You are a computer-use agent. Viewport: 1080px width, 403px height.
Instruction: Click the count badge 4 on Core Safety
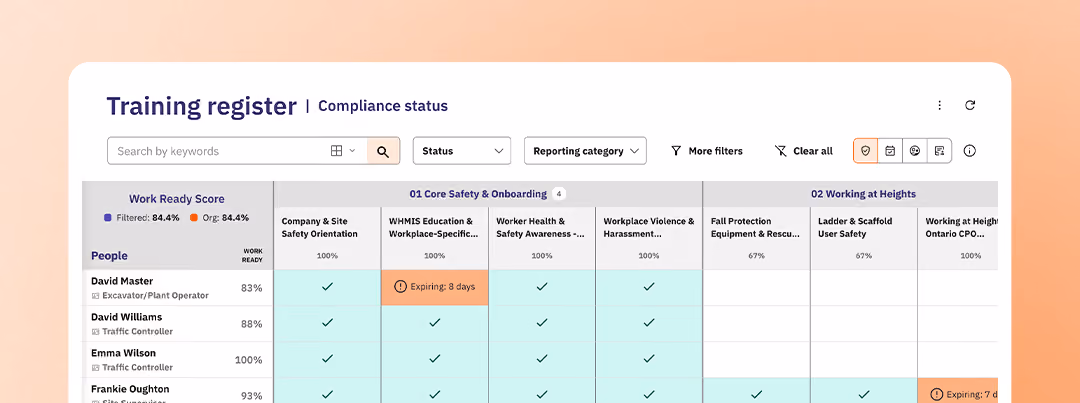pyautogui.click(x=559, y=194)
